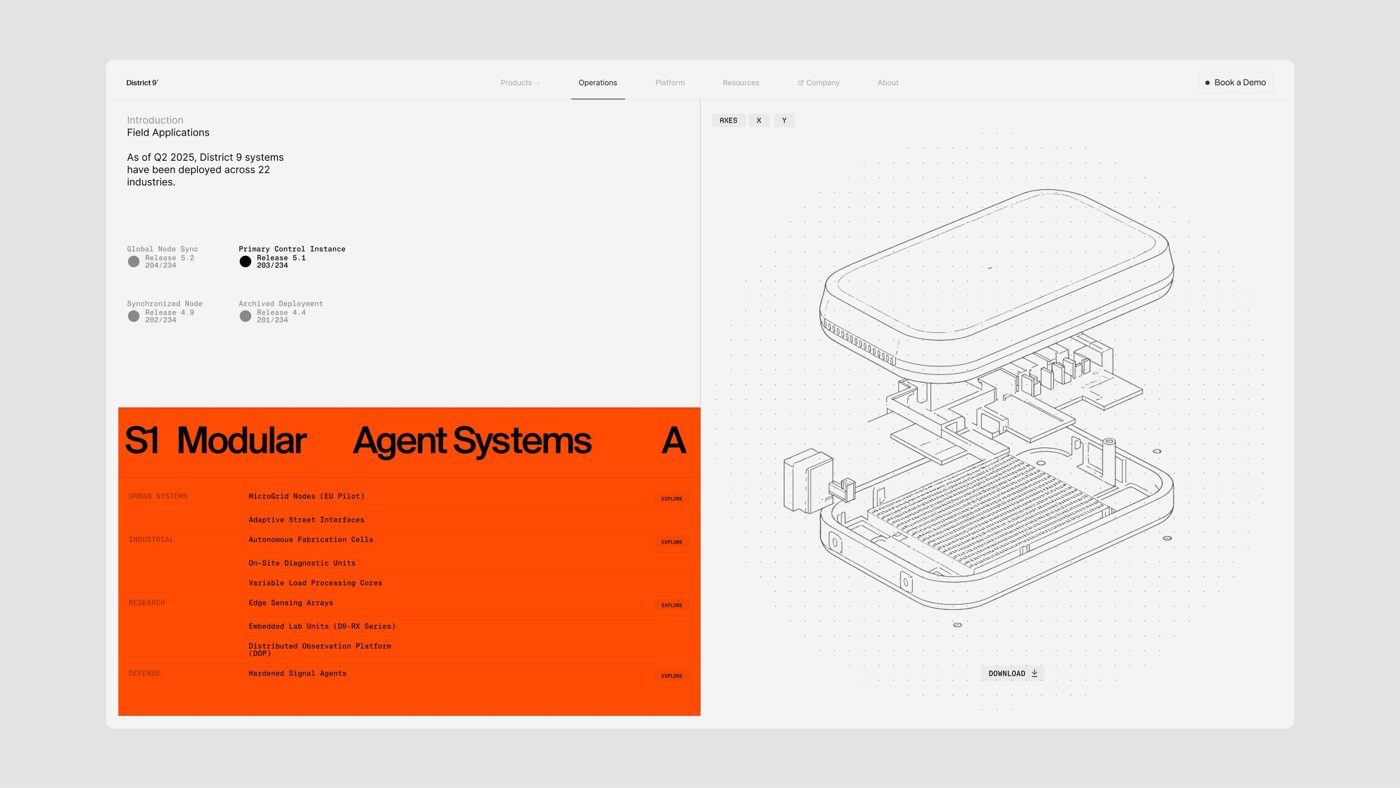The width and height of the screenshot is (1400, 788).
Task: Open the Resources nav item
Action: tap(741, 83)
